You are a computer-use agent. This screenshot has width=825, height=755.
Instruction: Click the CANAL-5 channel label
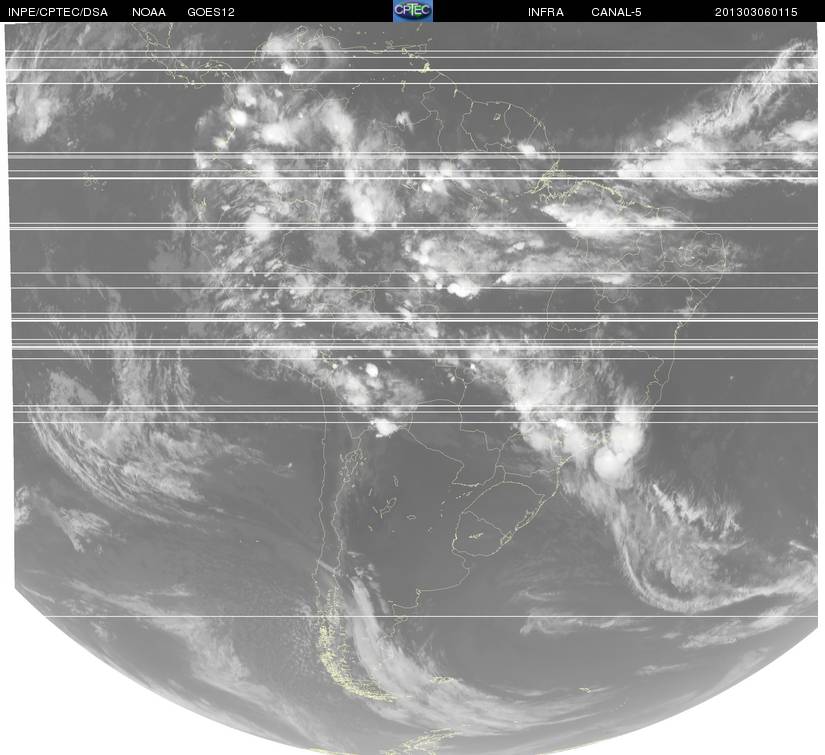click(616, 12)
